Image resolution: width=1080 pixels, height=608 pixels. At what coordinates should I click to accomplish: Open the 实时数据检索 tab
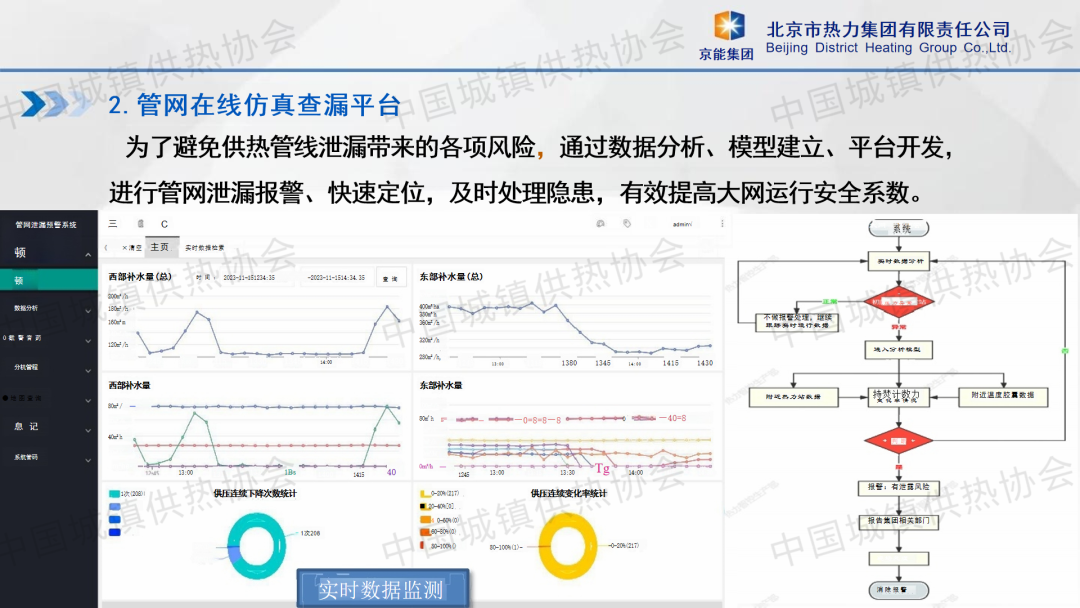pyautogui.click(x=205, y=247)
